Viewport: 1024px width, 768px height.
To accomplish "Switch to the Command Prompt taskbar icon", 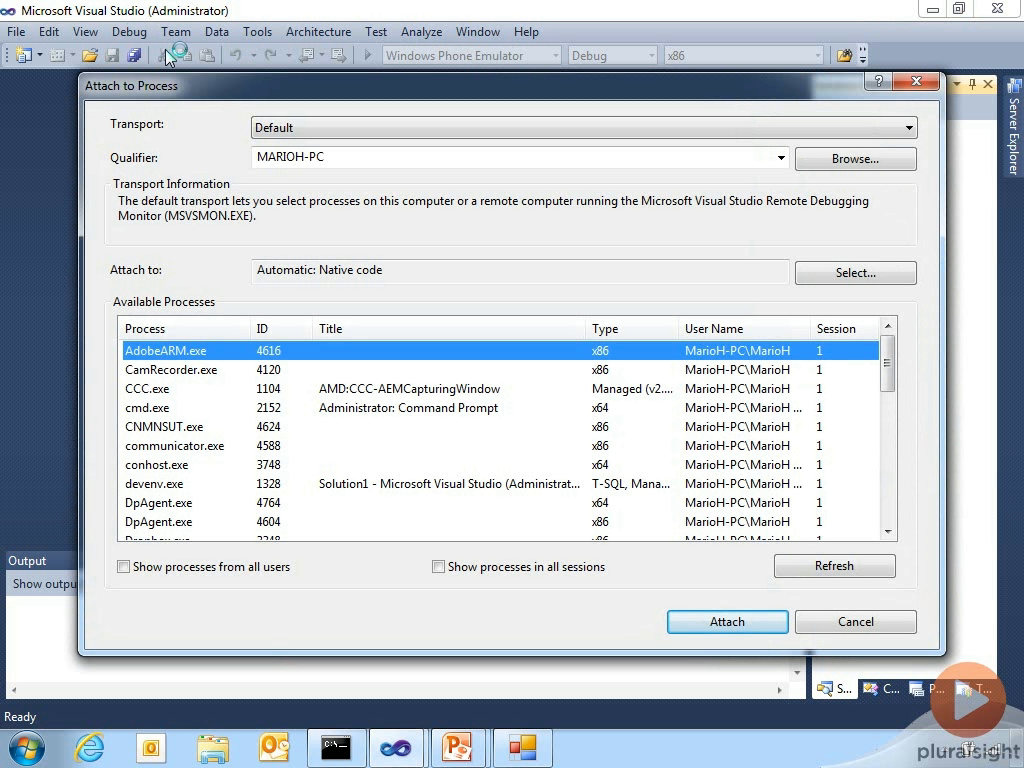I will click(336, 748).
